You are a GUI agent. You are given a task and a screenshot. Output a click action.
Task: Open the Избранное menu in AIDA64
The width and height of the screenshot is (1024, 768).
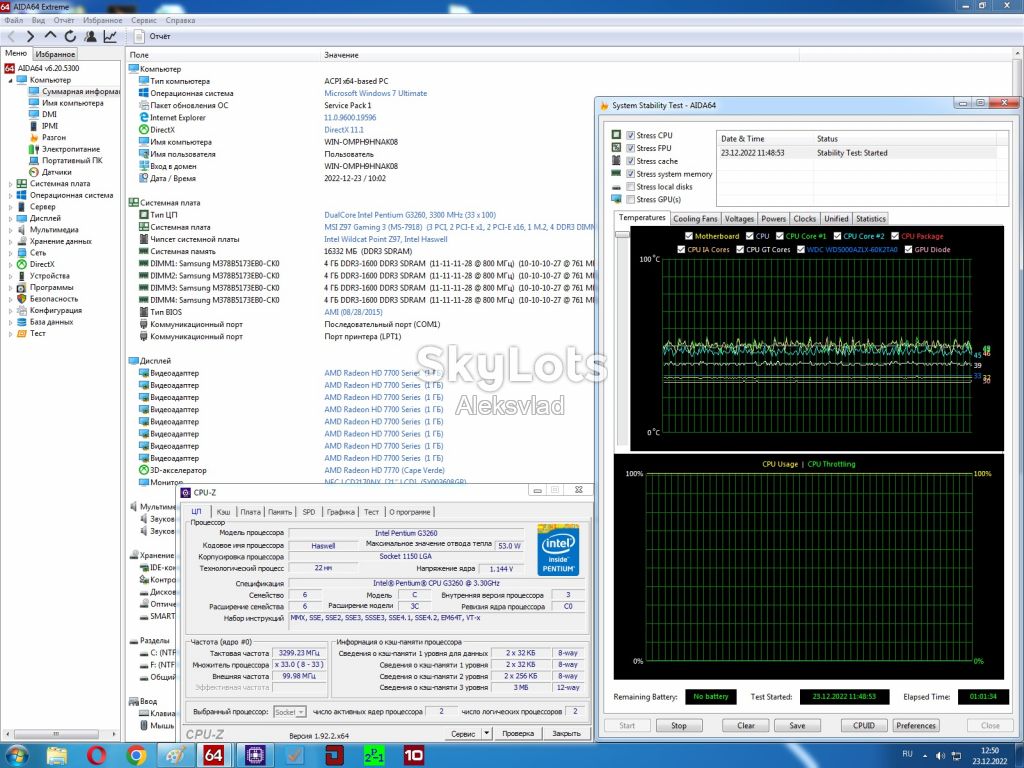103,20
